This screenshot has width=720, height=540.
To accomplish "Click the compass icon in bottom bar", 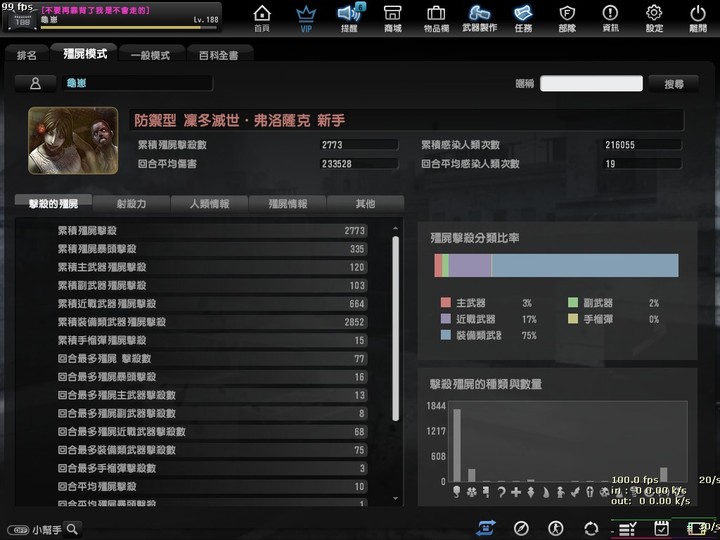I will (521, 529).
